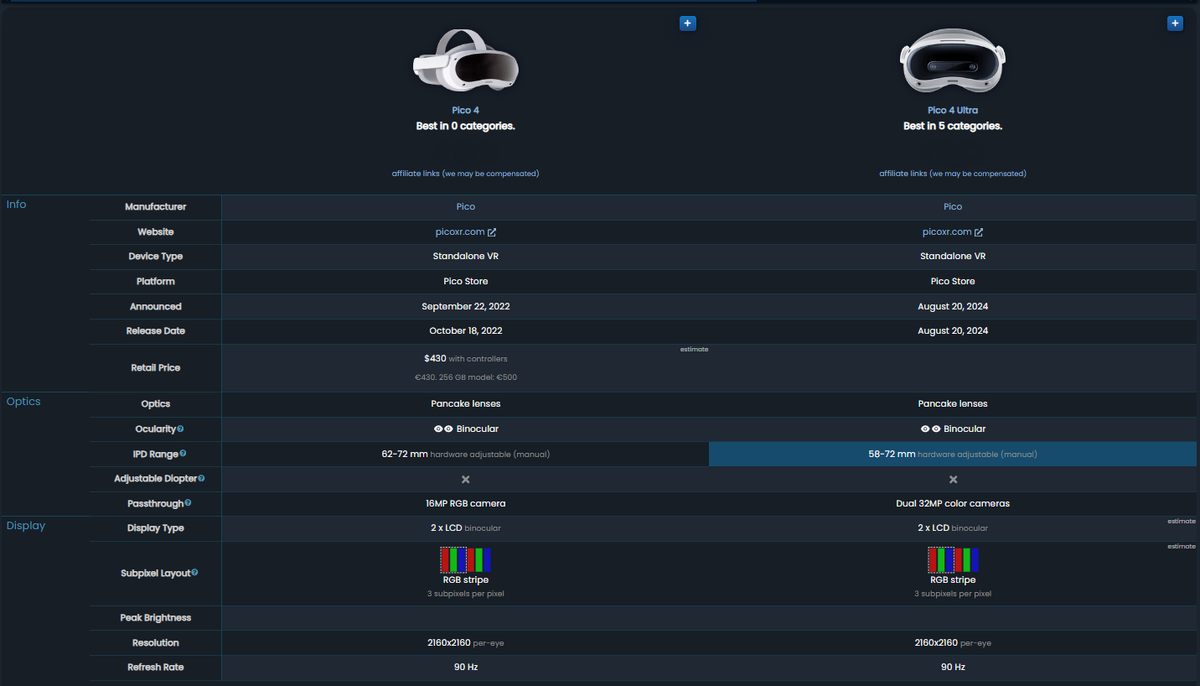Open the Pico 4 Ultra product name link
1200x686 pixels.
click(x=953, y=111)
